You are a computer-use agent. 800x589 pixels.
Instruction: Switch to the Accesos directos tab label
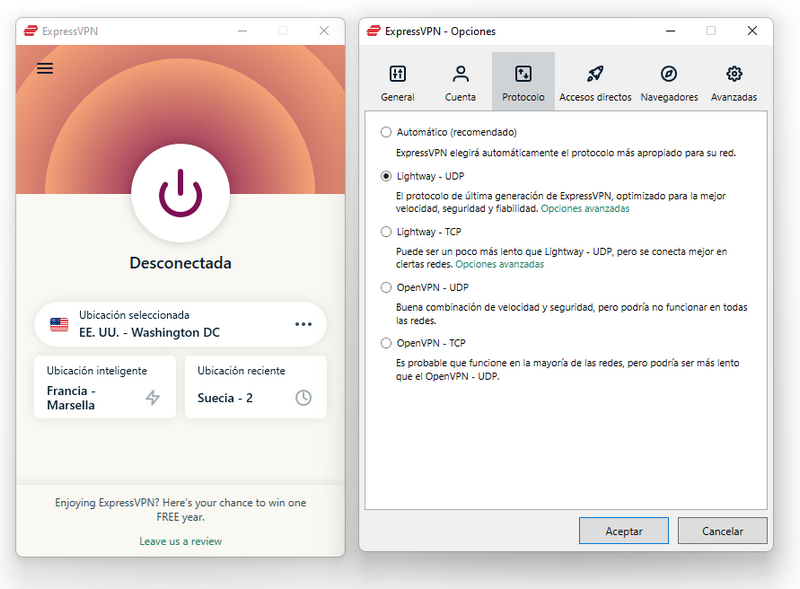[x=595, y=97]
